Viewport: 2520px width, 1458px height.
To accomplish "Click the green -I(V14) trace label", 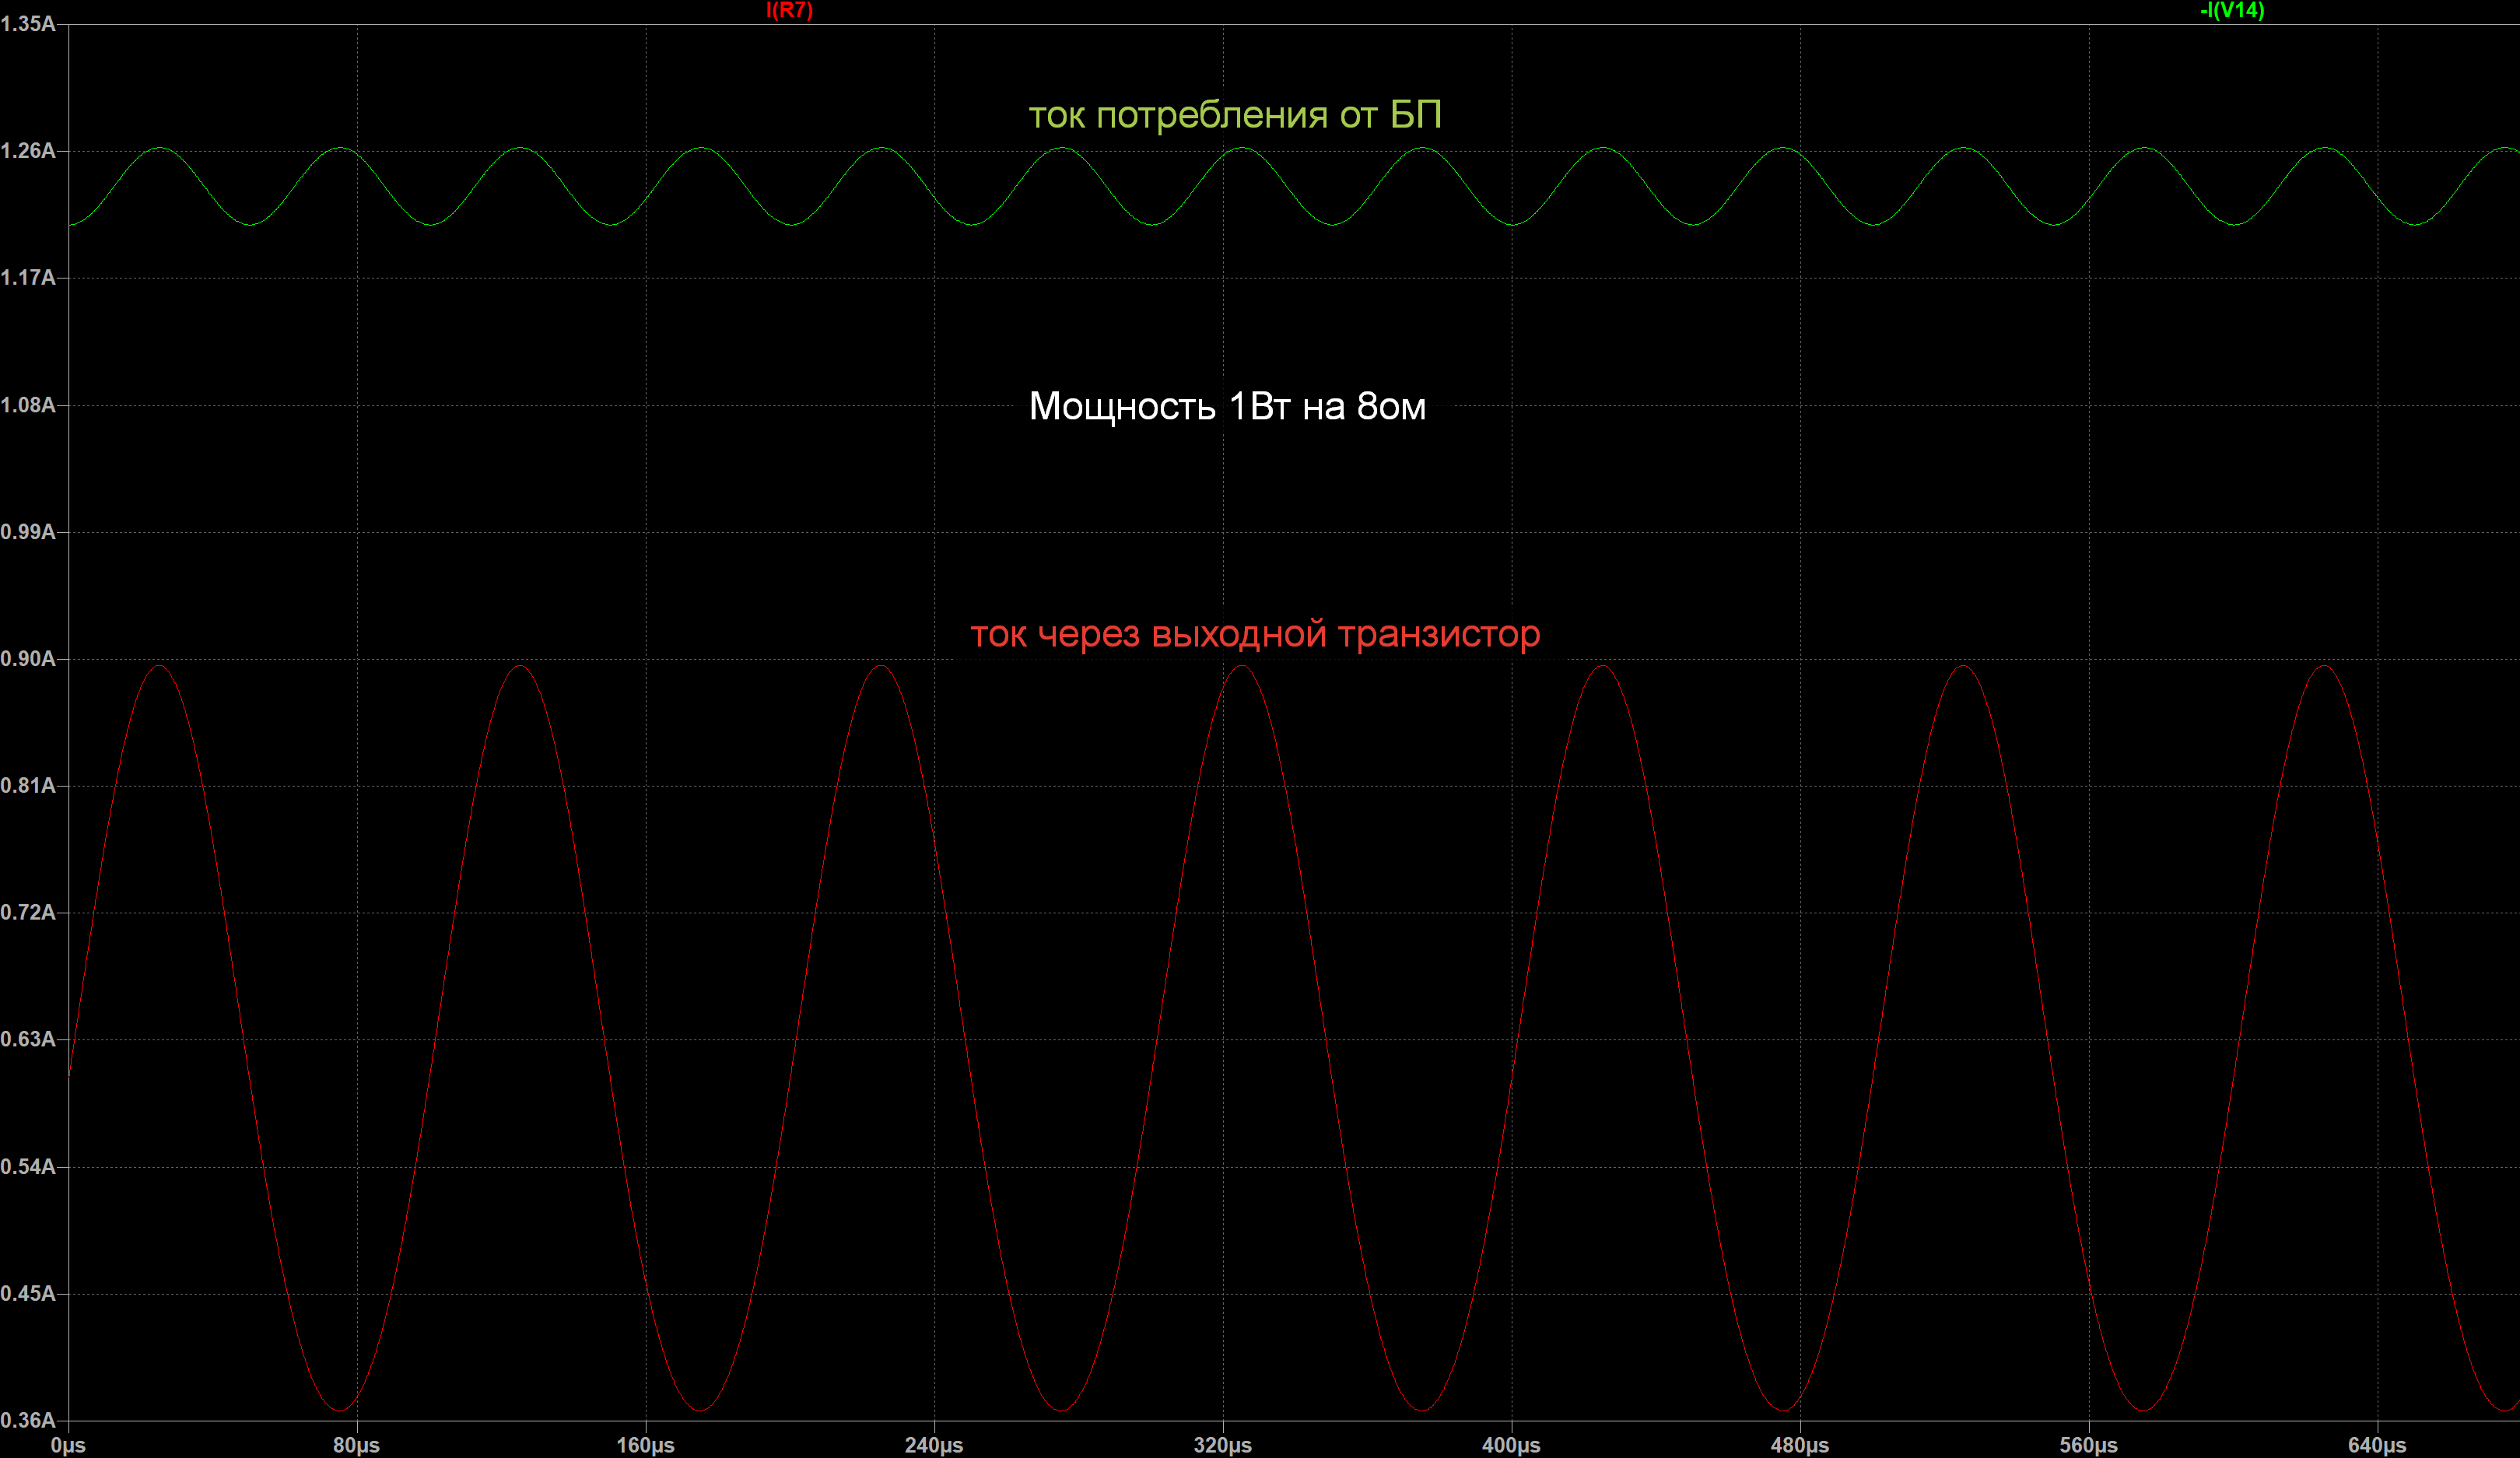I will [2231, 10].
